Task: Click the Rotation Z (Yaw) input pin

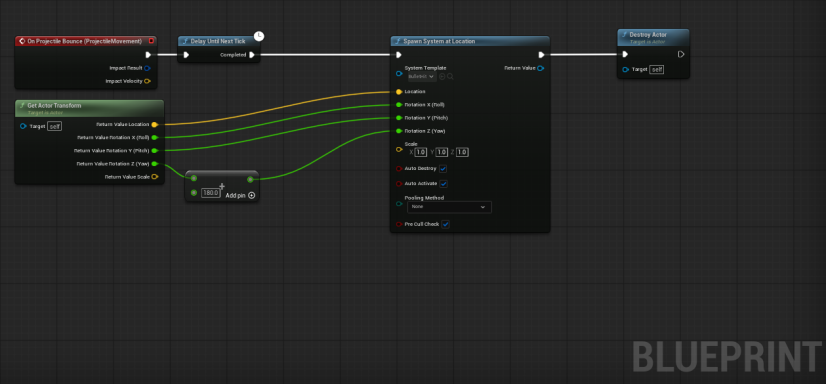Action: (x=399, y=131)
